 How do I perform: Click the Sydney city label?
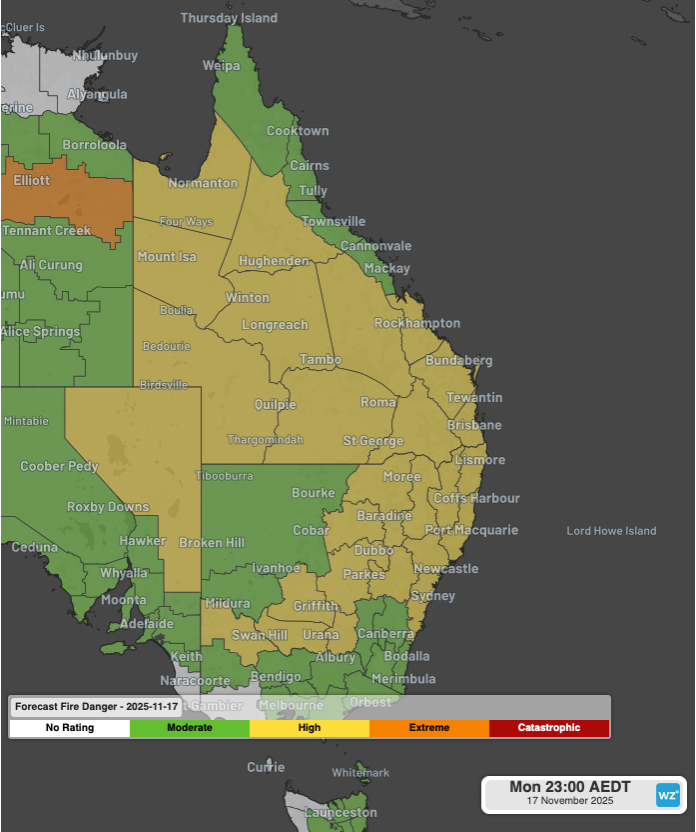tap(433, 596)
